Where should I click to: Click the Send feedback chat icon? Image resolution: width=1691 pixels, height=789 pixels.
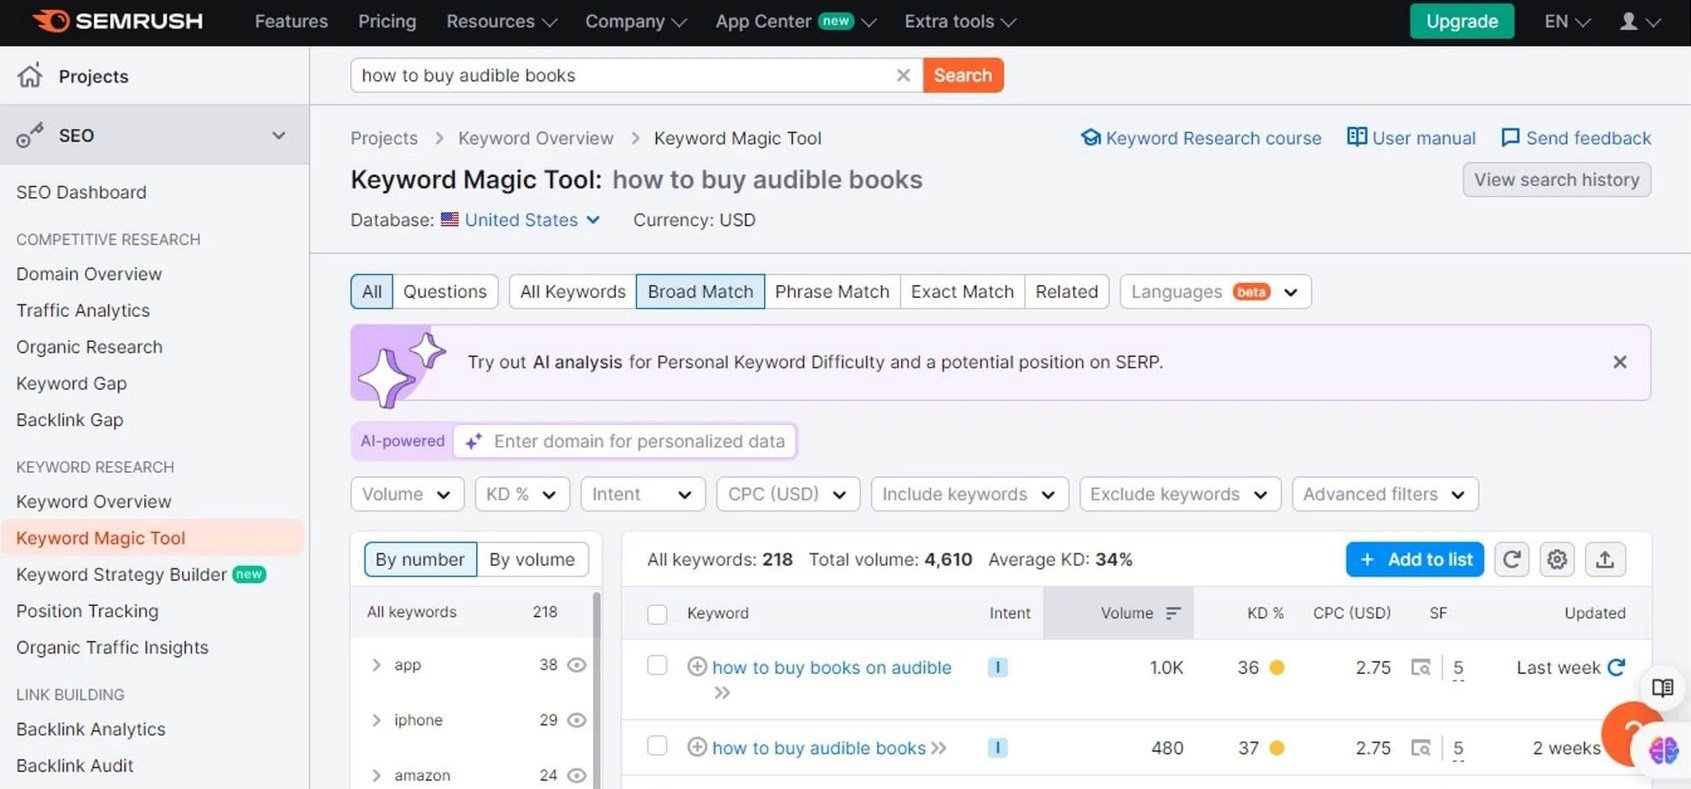click(1510, 137)
